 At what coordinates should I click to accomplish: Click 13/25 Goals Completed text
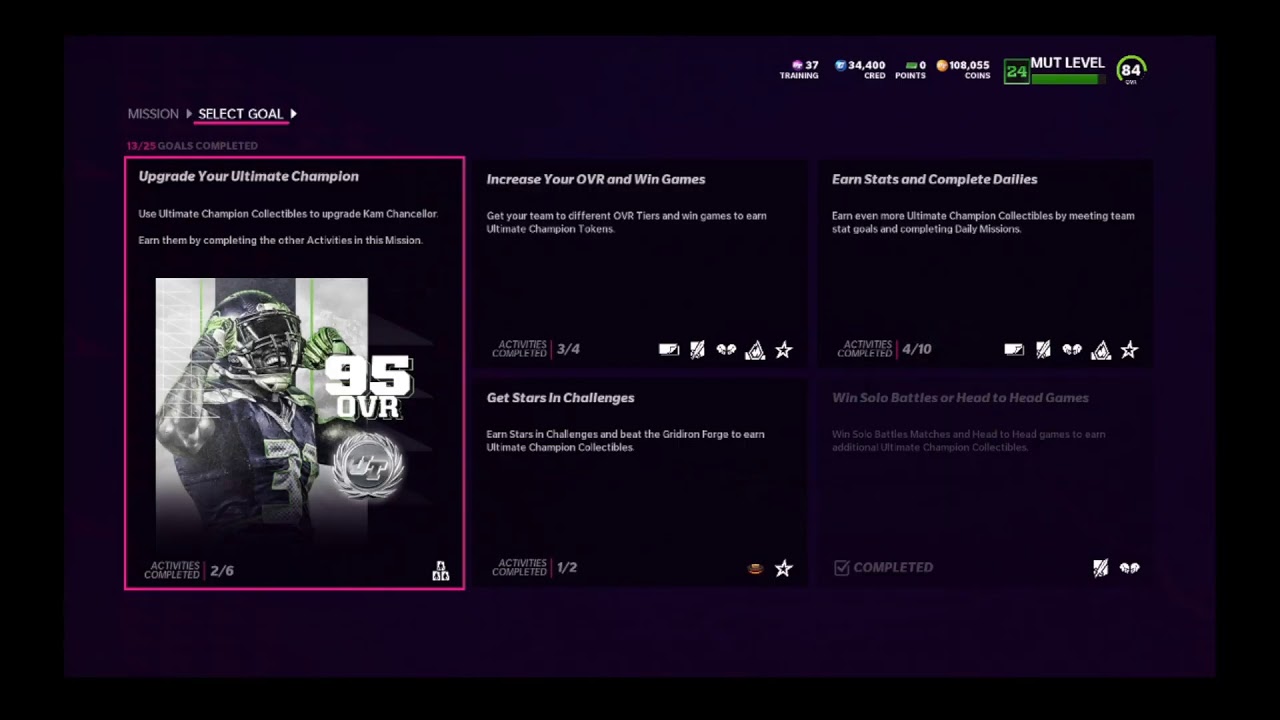[x=192, y=146]
